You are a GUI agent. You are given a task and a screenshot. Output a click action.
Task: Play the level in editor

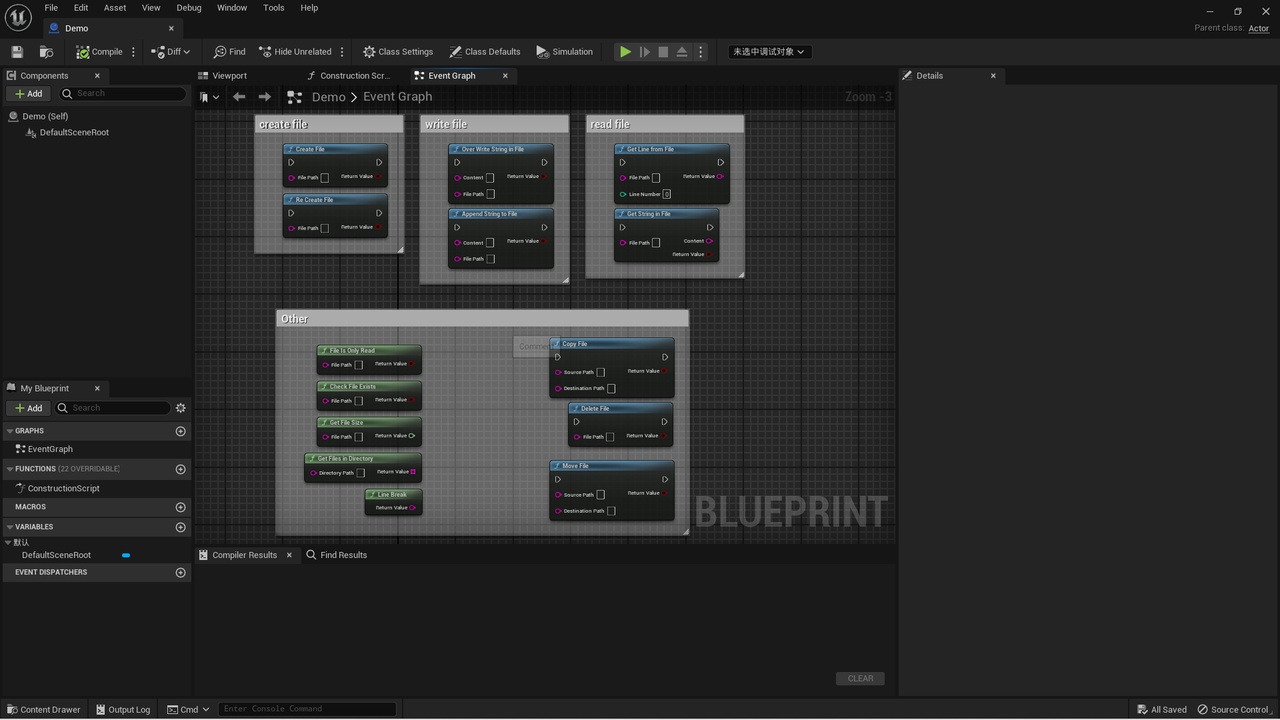[625, 52]
